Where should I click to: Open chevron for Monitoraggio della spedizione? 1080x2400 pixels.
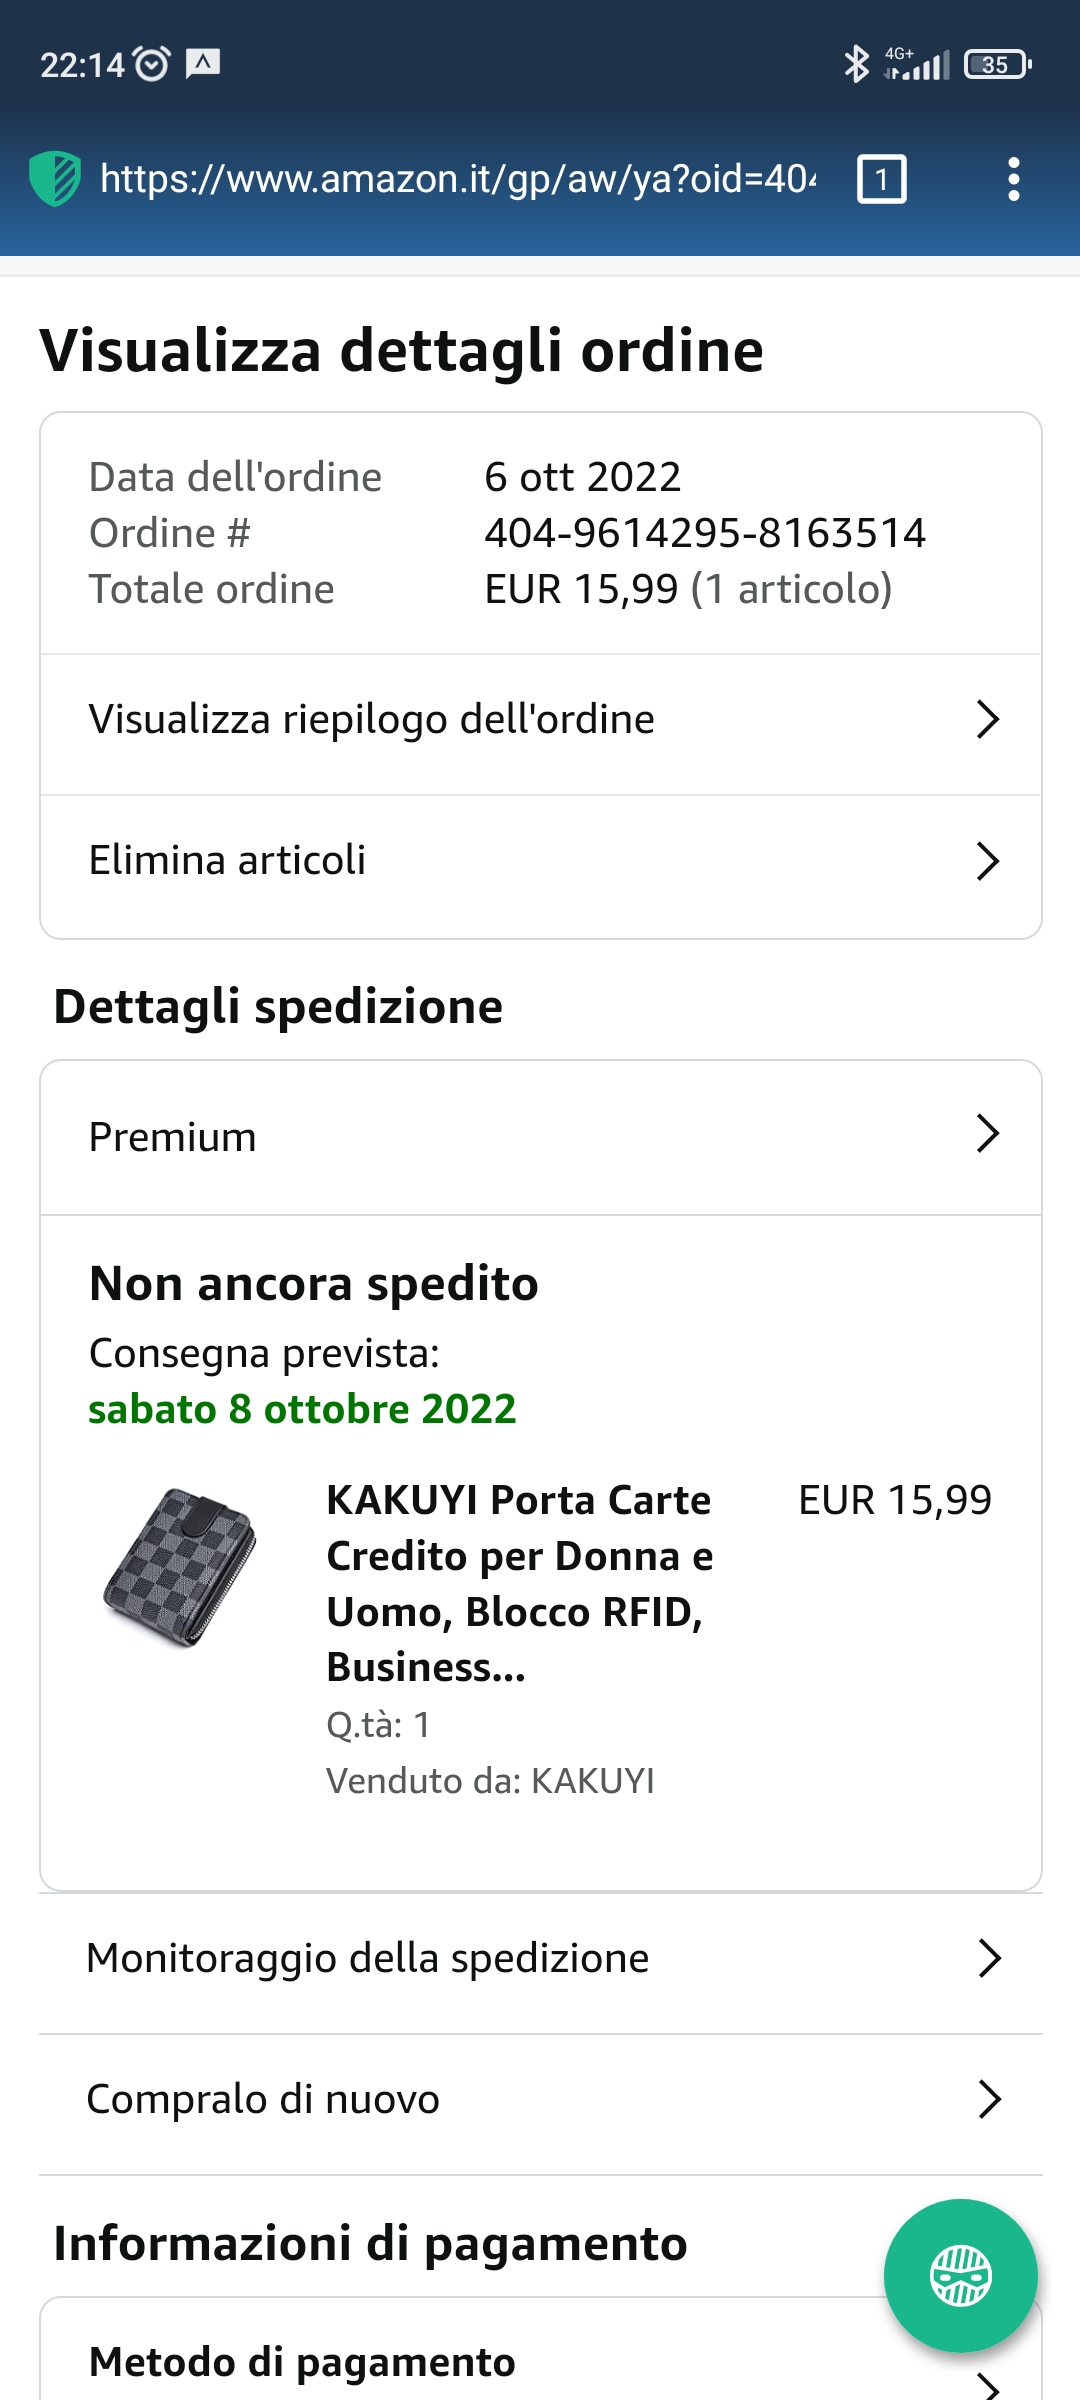click(x=989, y=1958)
